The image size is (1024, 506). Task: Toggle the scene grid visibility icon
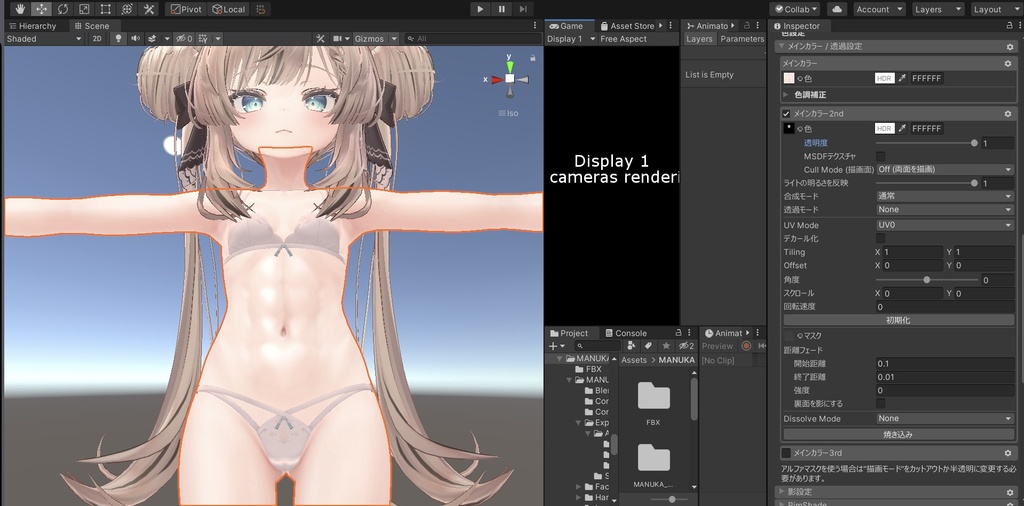pyautogui.click(x=203, y=39)
